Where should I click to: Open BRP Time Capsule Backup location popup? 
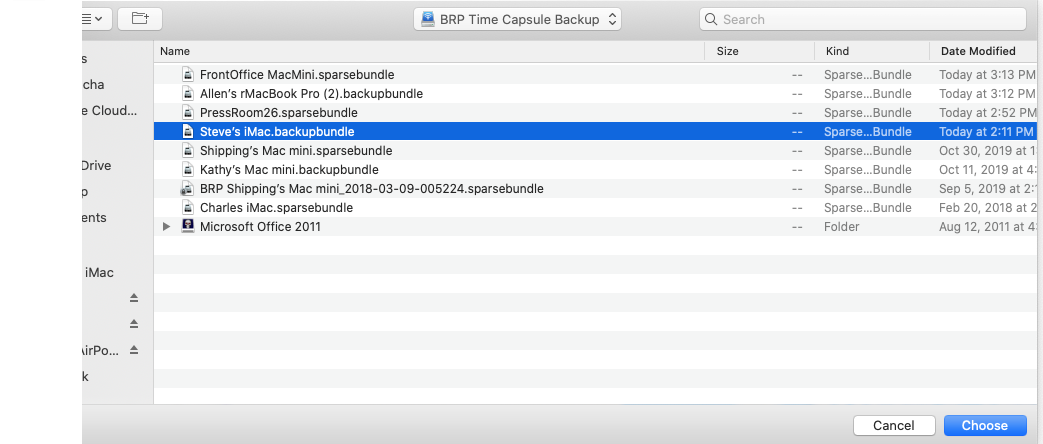[x=518, y=19]
